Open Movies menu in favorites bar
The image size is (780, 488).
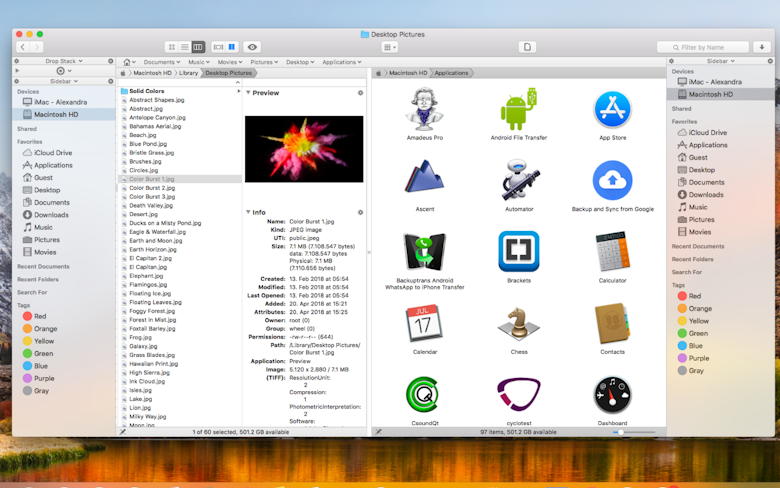(230, 62)
